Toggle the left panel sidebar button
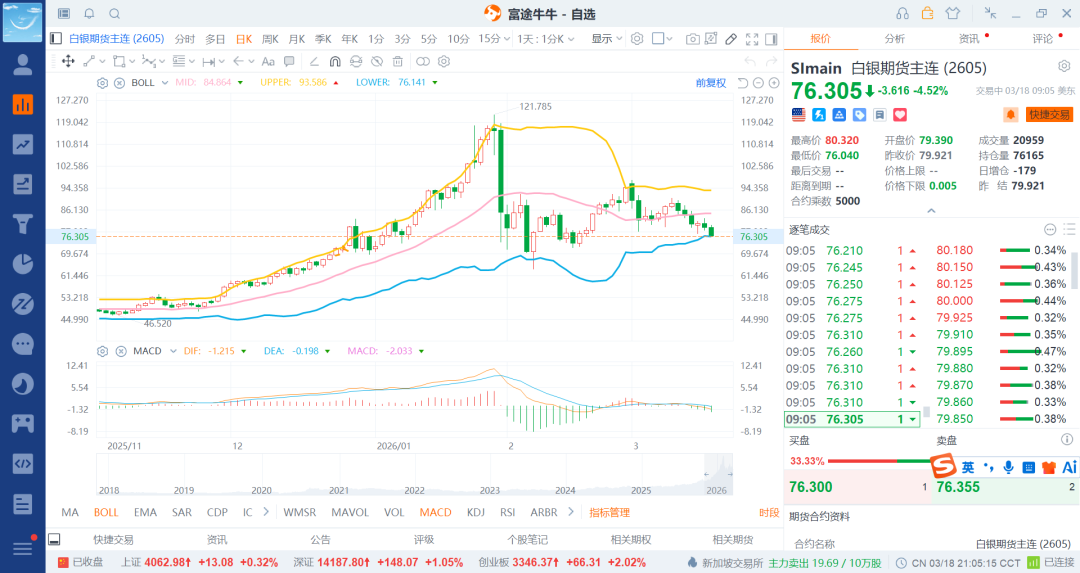Screen dimensions: 1080x573 coord(56,39)
